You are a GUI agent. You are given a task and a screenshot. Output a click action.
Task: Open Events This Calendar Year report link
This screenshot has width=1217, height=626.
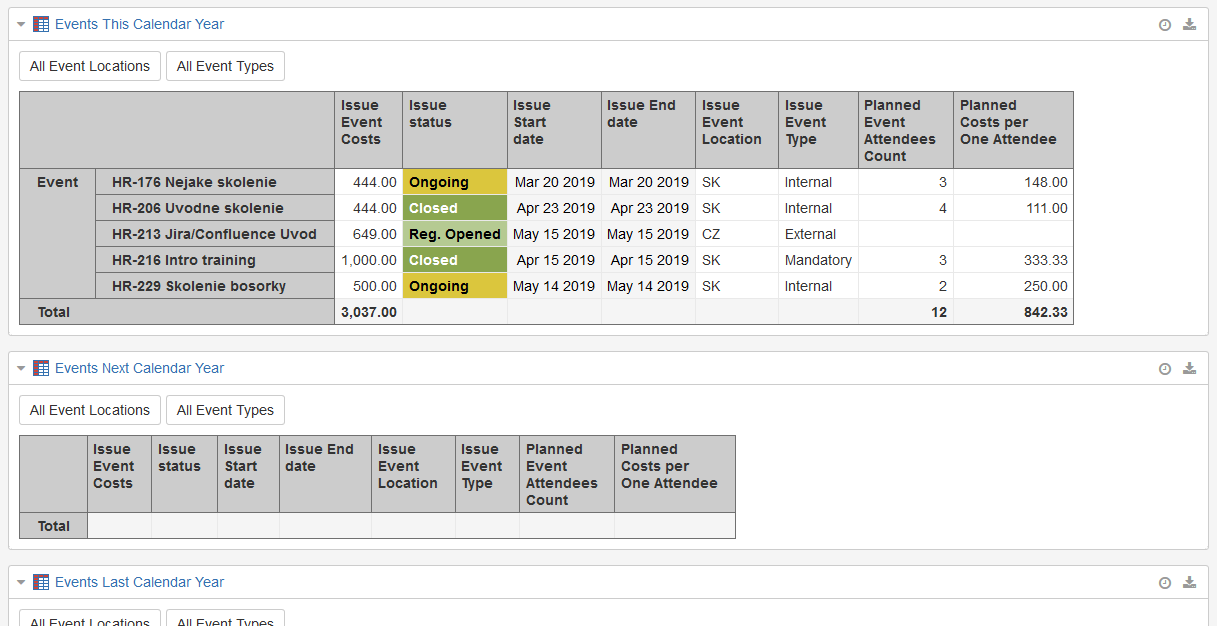[x=139, y=24]
